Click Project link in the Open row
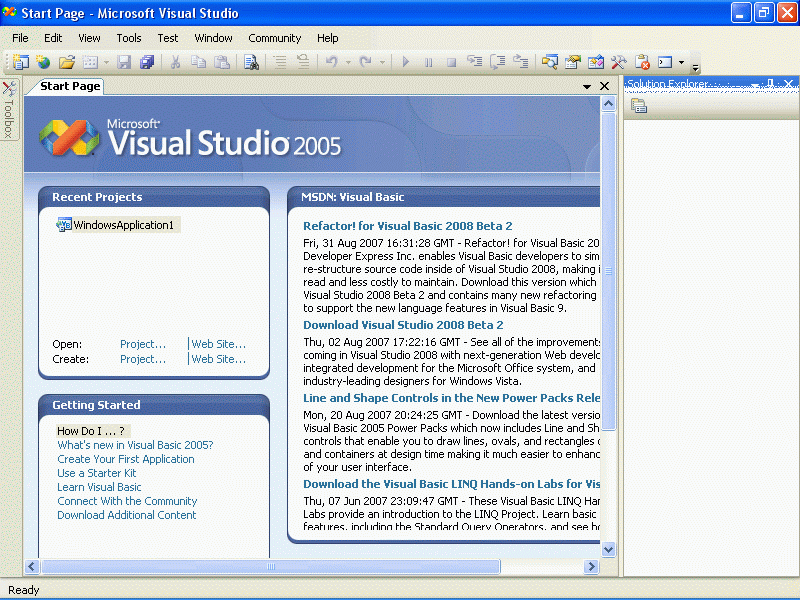Viewport: 800px width, 600px height. point(143,344)
